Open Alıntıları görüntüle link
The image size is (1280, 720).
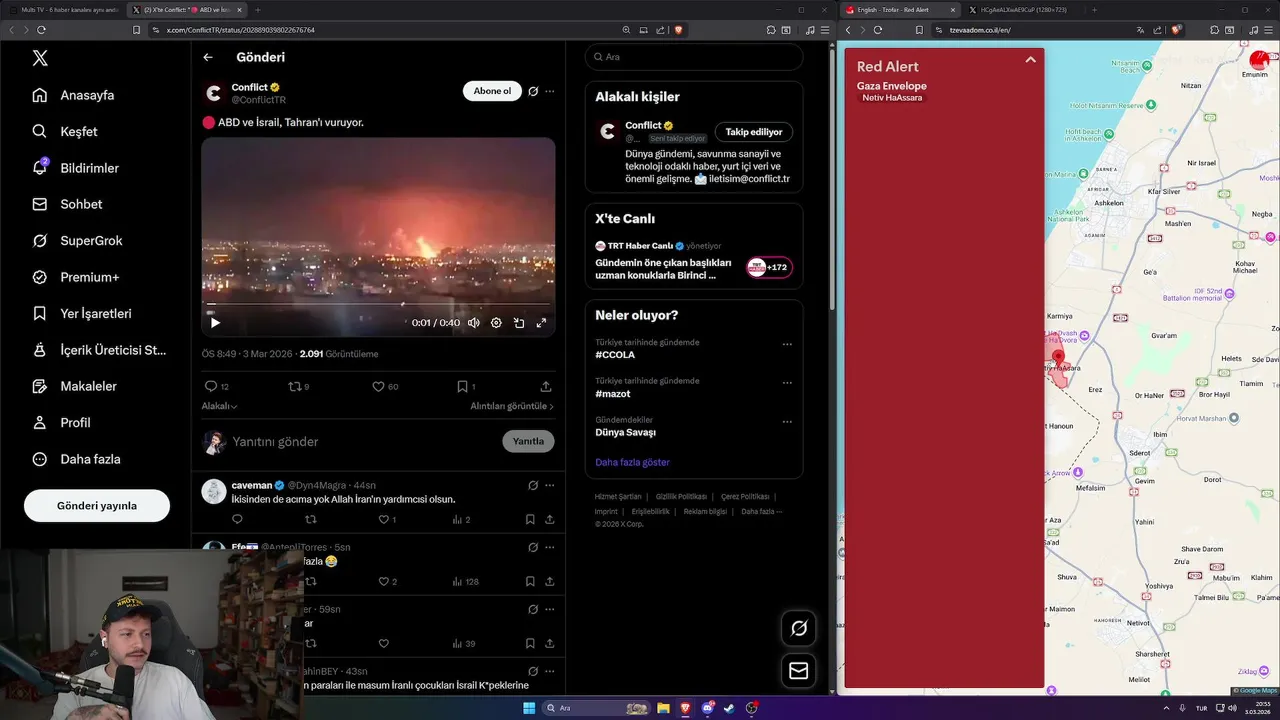(512, 406)
